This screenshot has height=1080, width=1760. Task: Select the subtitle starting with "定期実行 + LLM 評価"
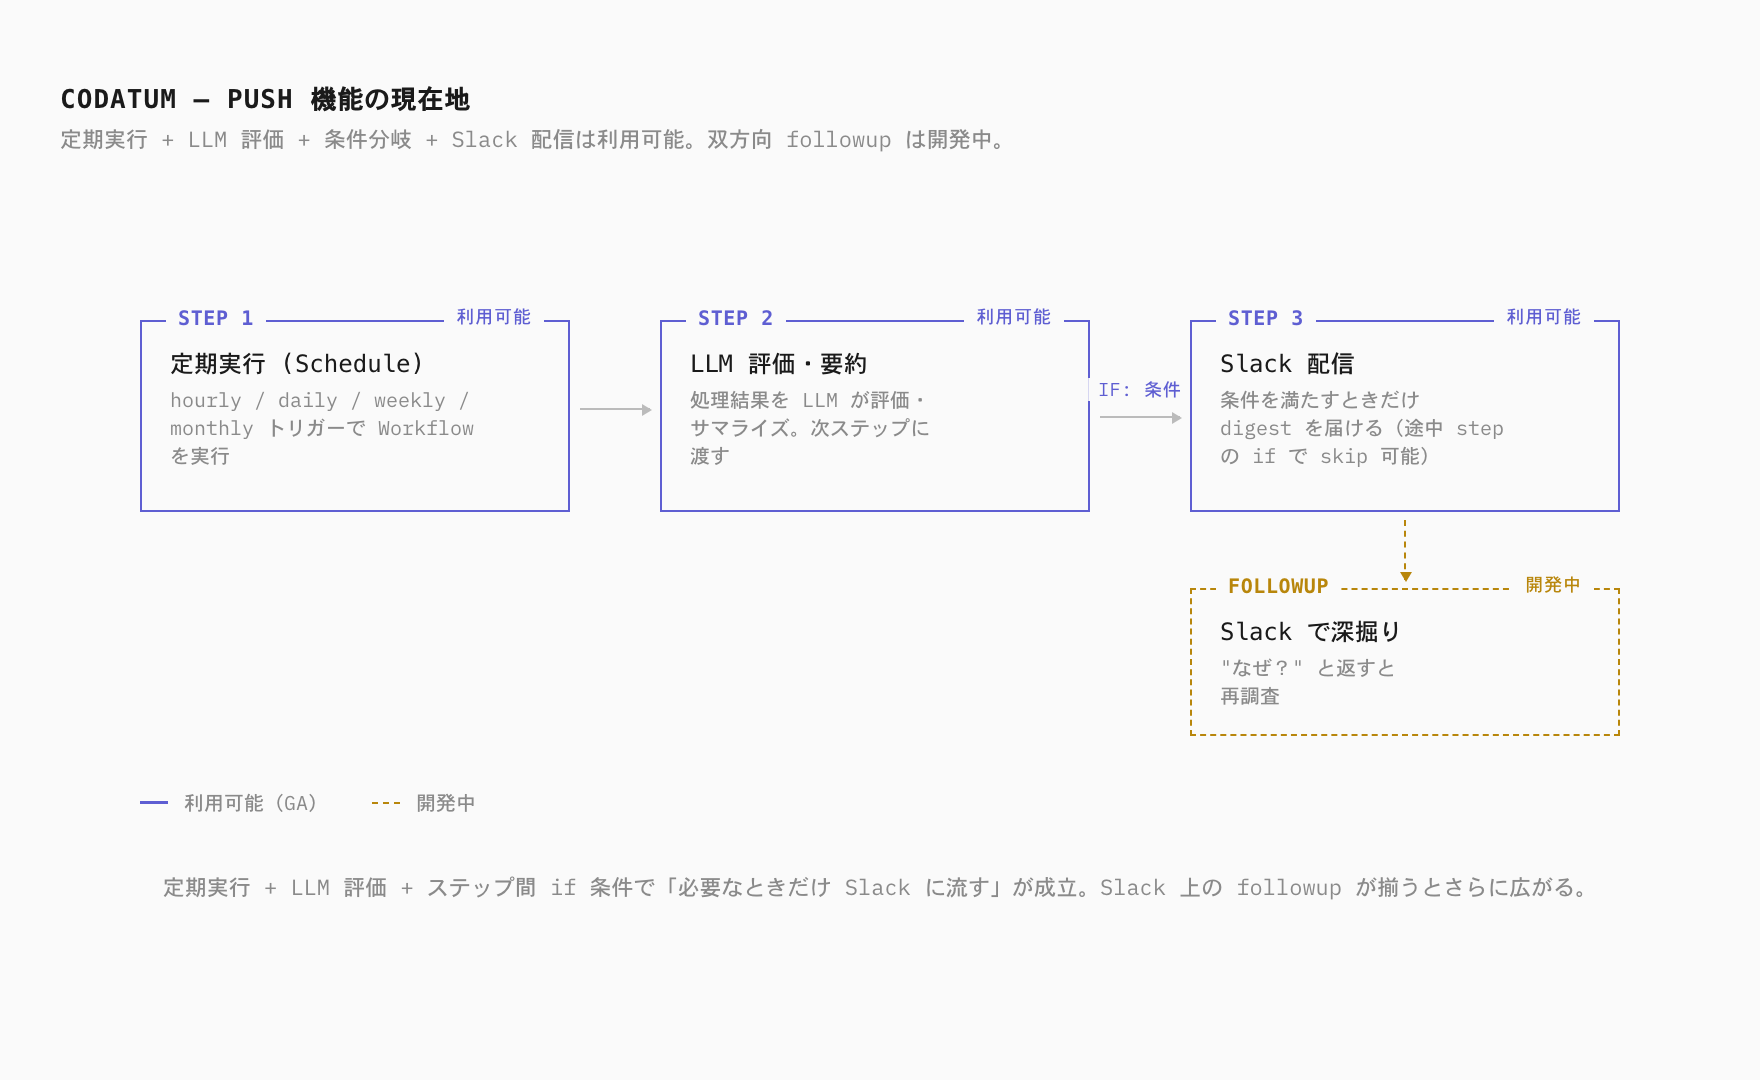533,140
